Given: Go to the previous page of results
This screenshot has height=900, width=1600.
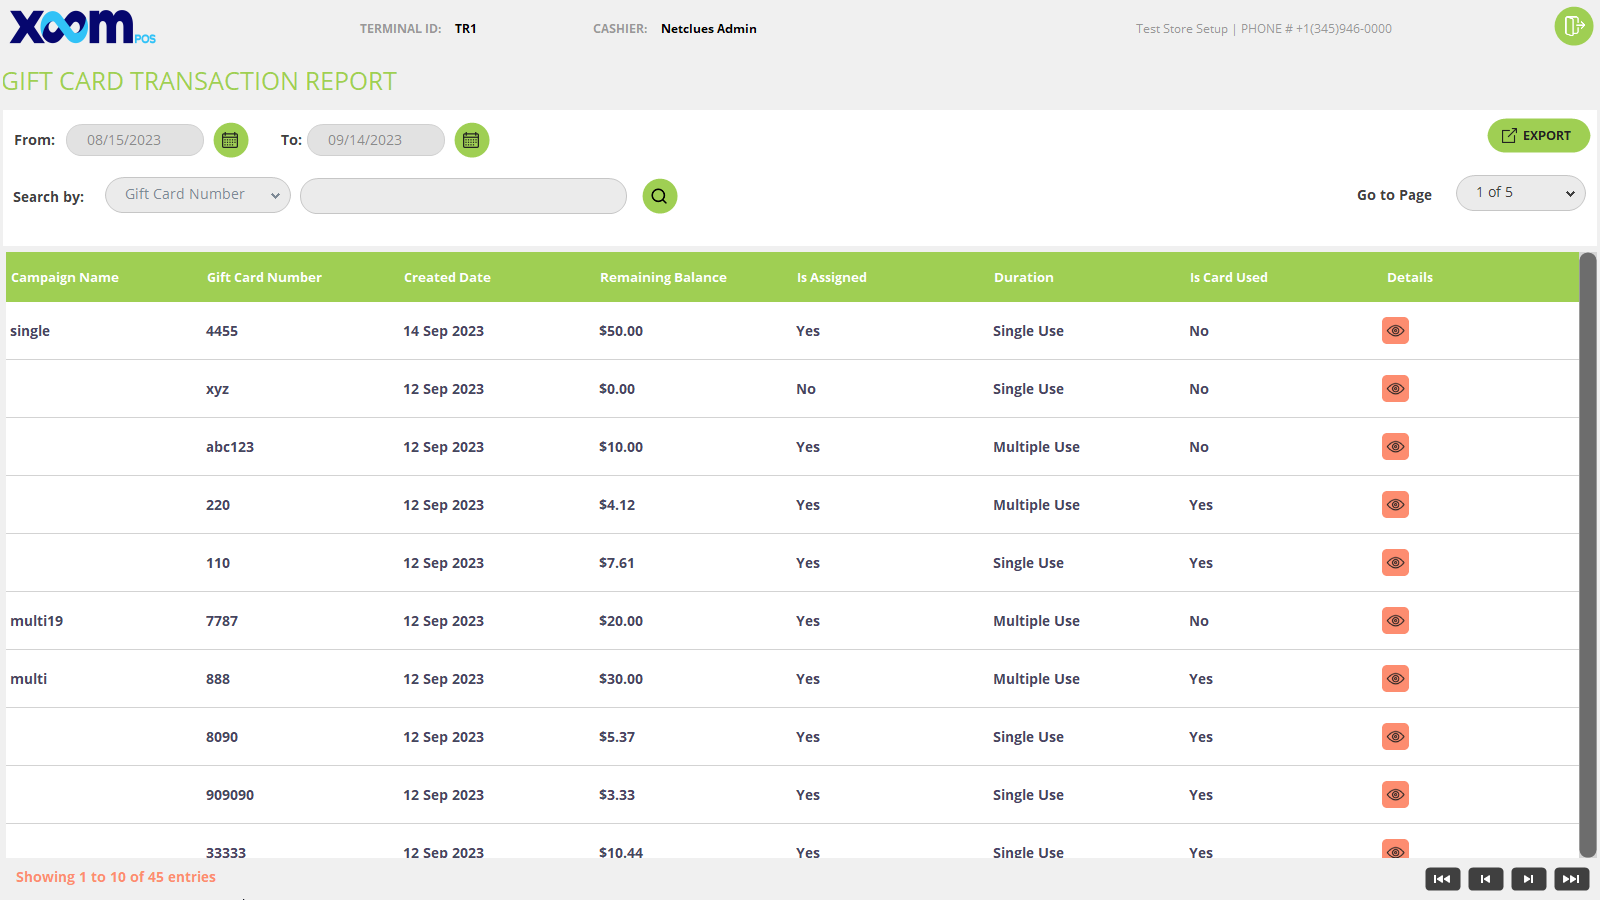Looking at the screenshot, I should pos(1485,879).
